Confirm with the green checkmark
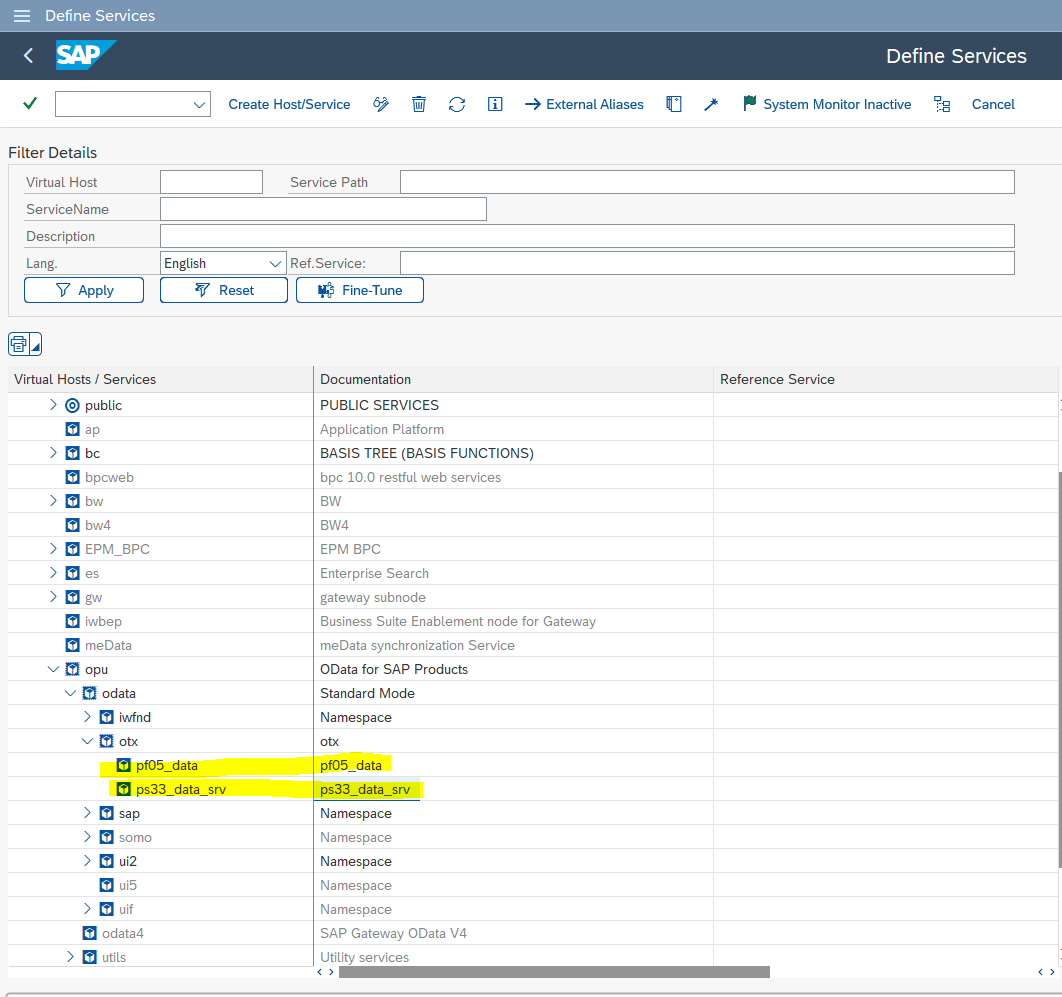1062x997 pixels. (30, 104)
